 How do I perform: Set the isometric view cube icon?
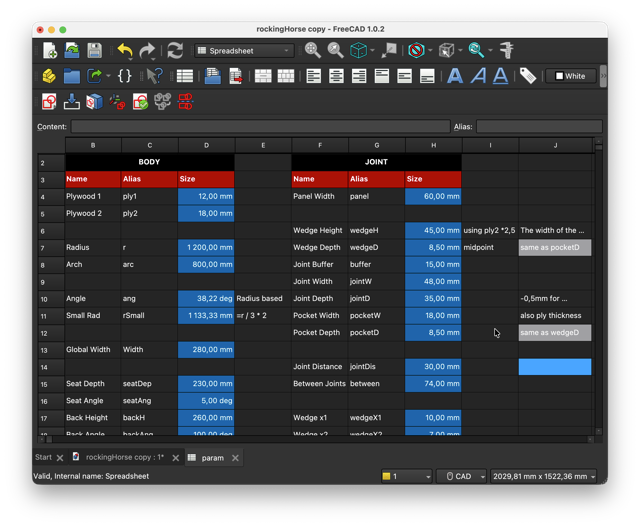click(358, 50)
